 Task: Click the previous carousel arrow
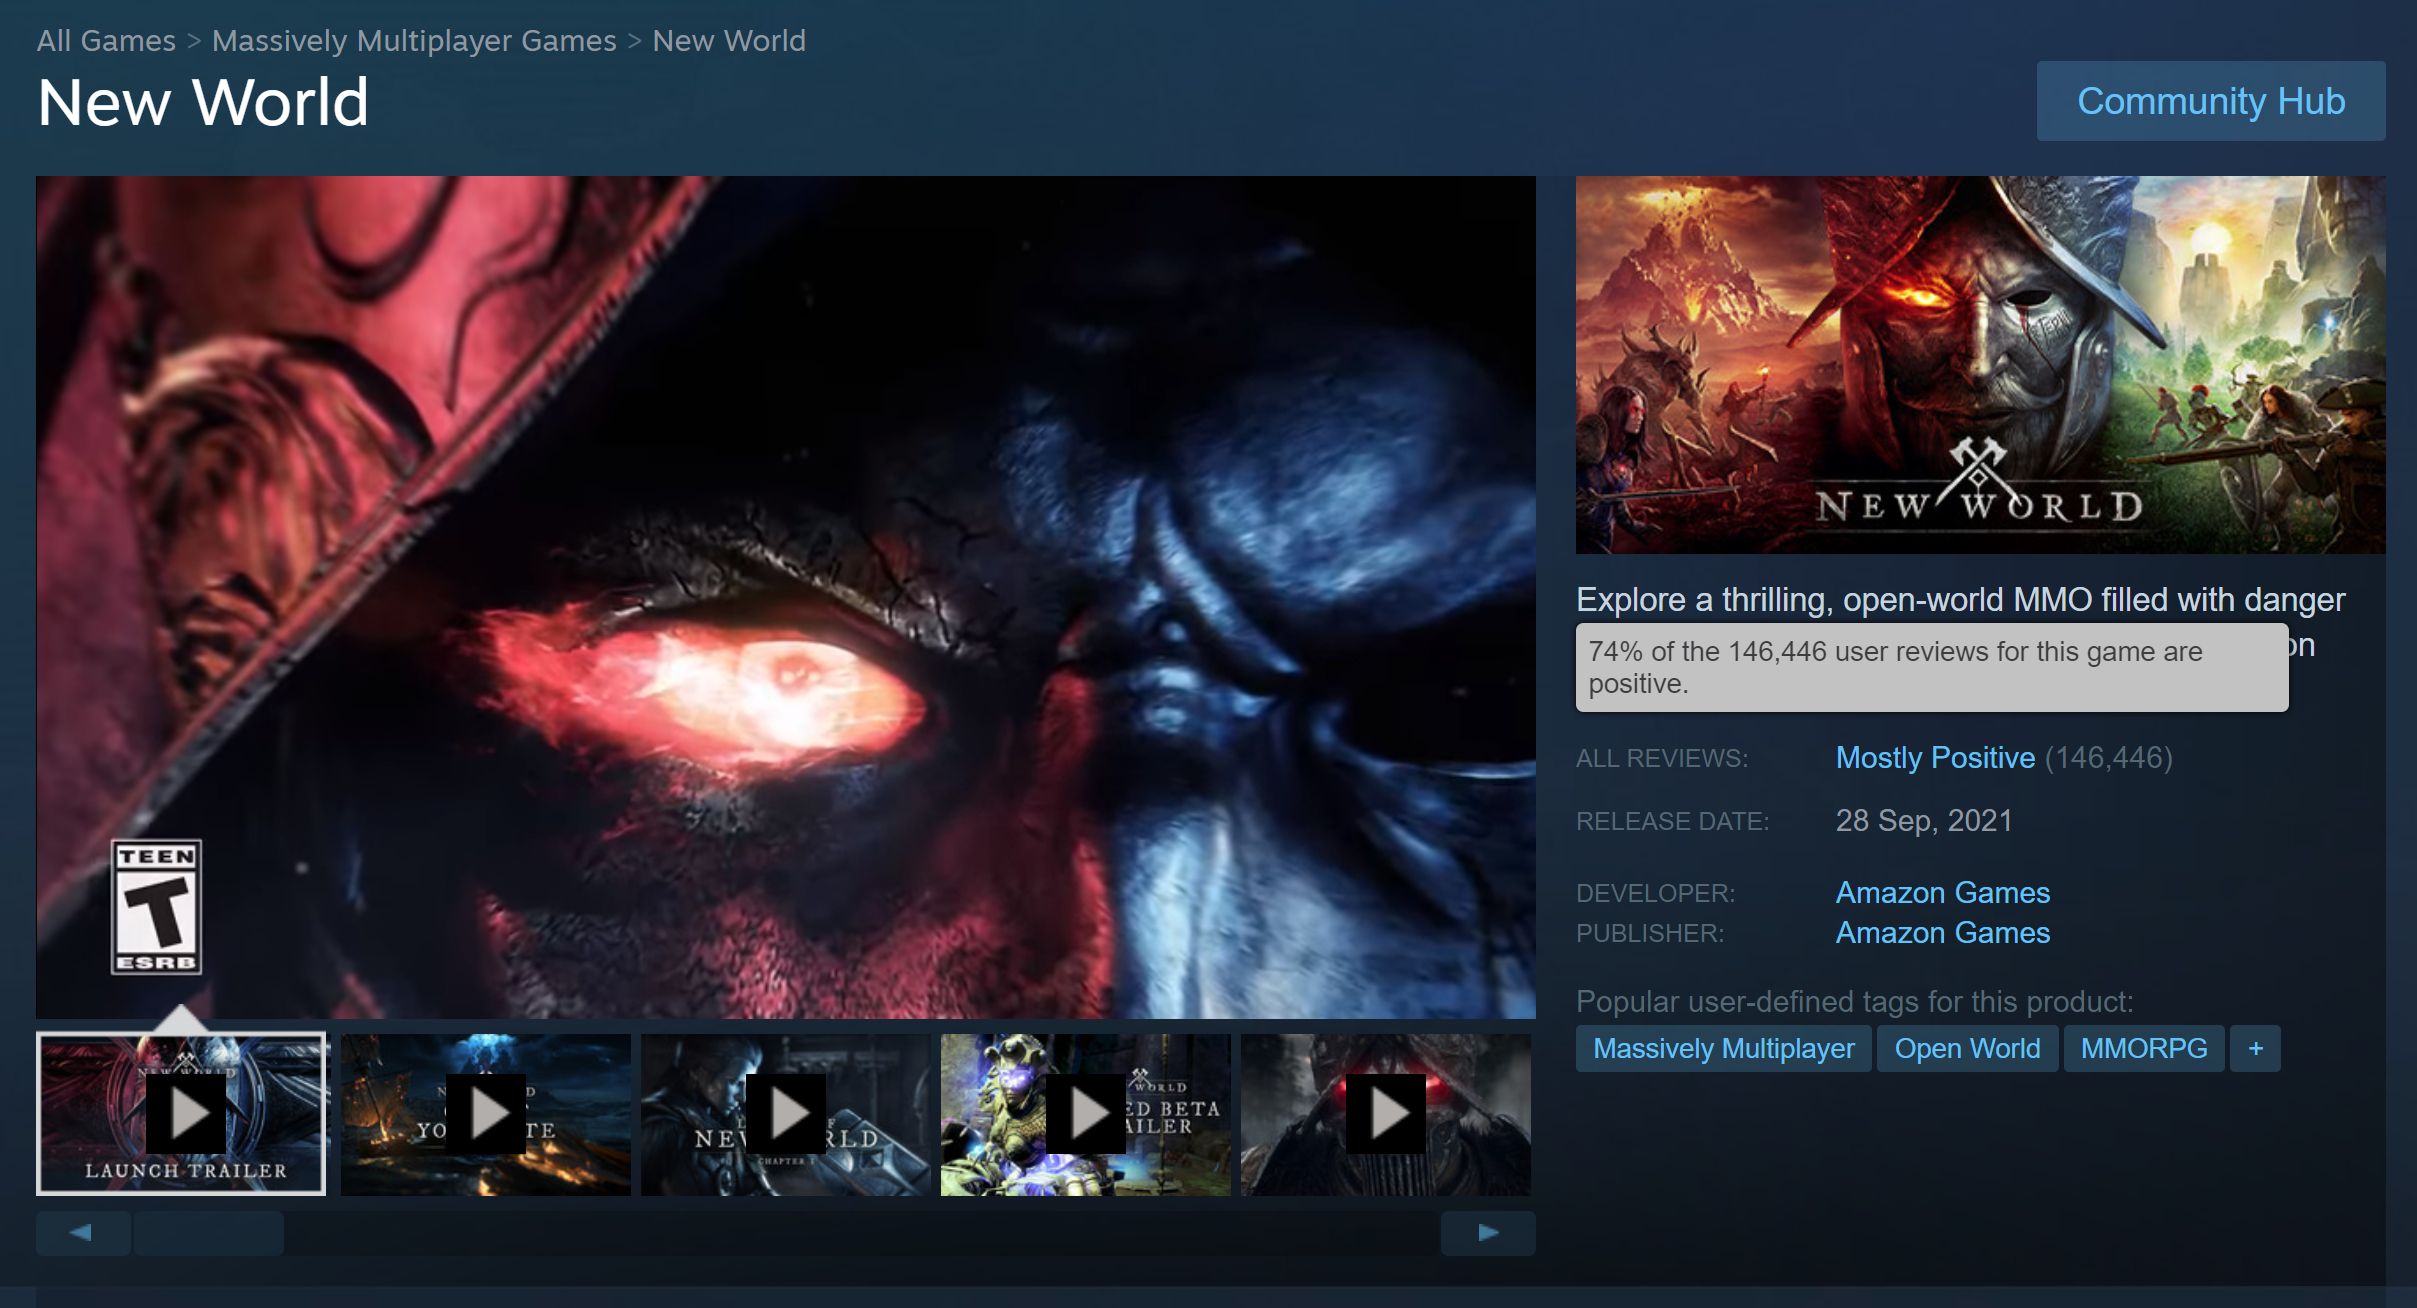coord(83,1232)
